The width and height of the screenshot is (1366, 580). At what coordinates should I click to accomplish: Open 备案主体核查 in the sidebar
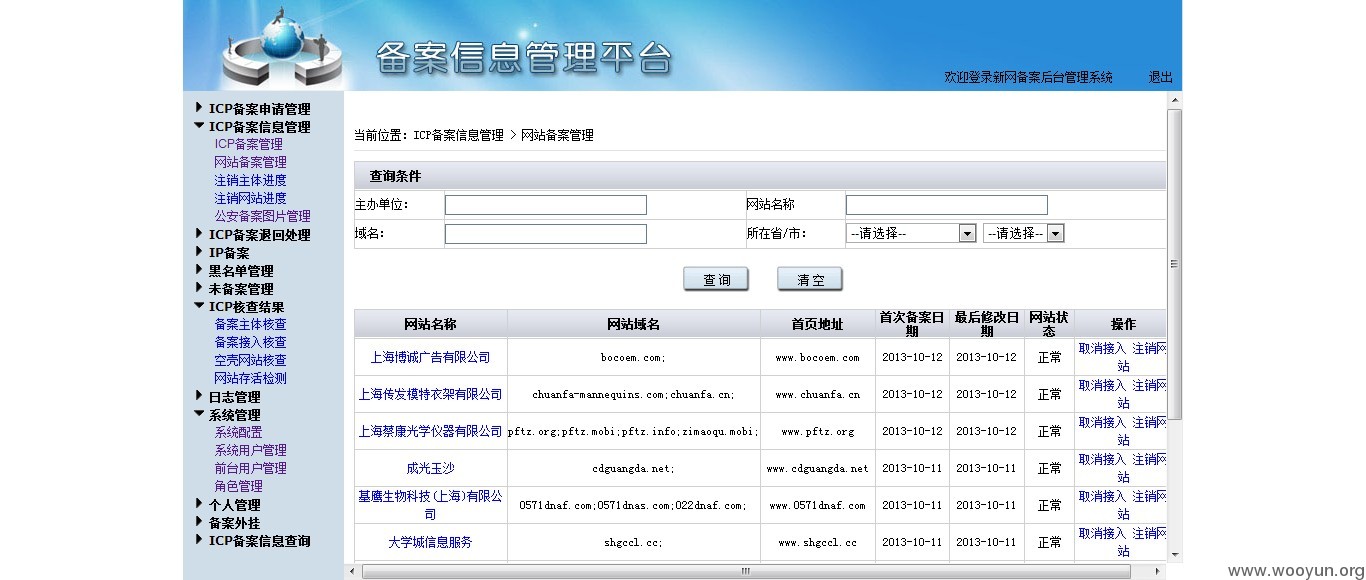click(250, 324)
